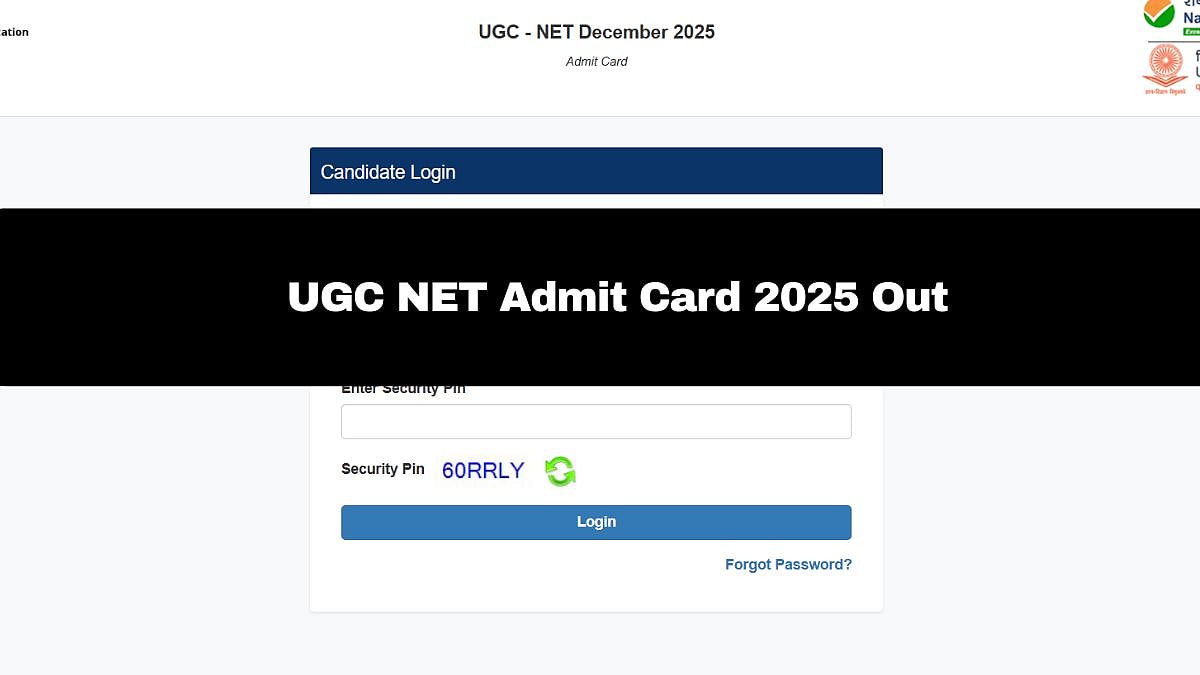Screen dimensions: 1200x675
Task: Click the partially visible 'ation' link top left
Action: pos(14,31)
